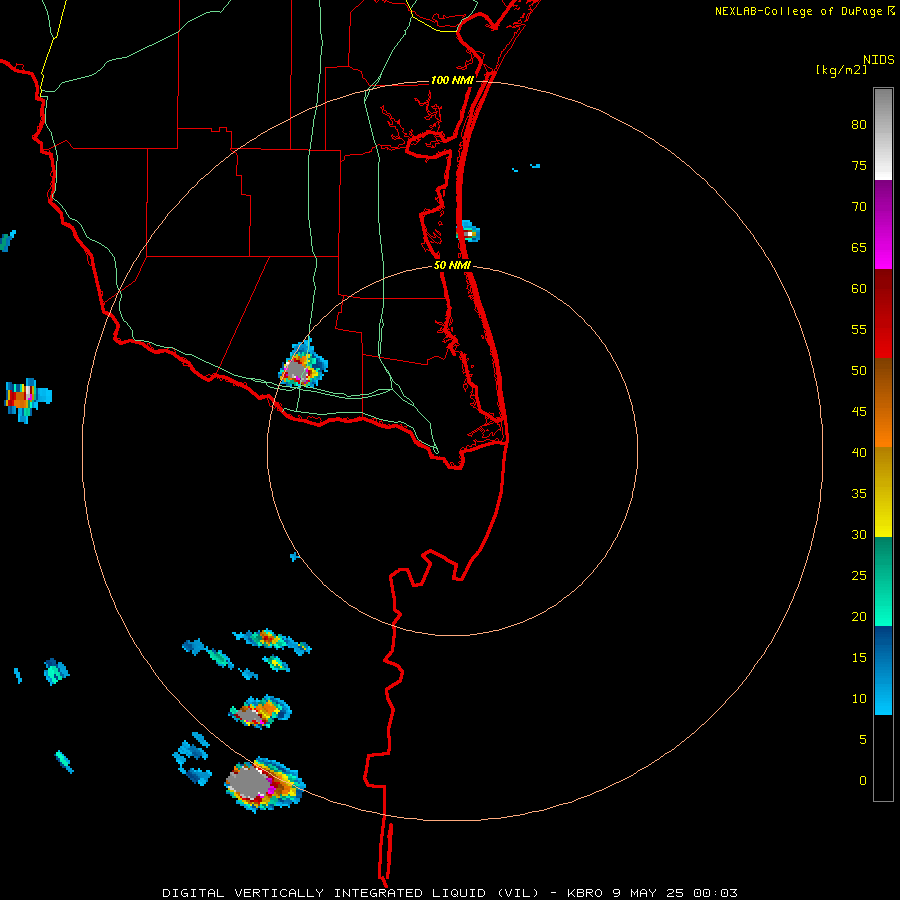Click the scale value 20
The image size is (900, 900).
click(x=859, y=616)
